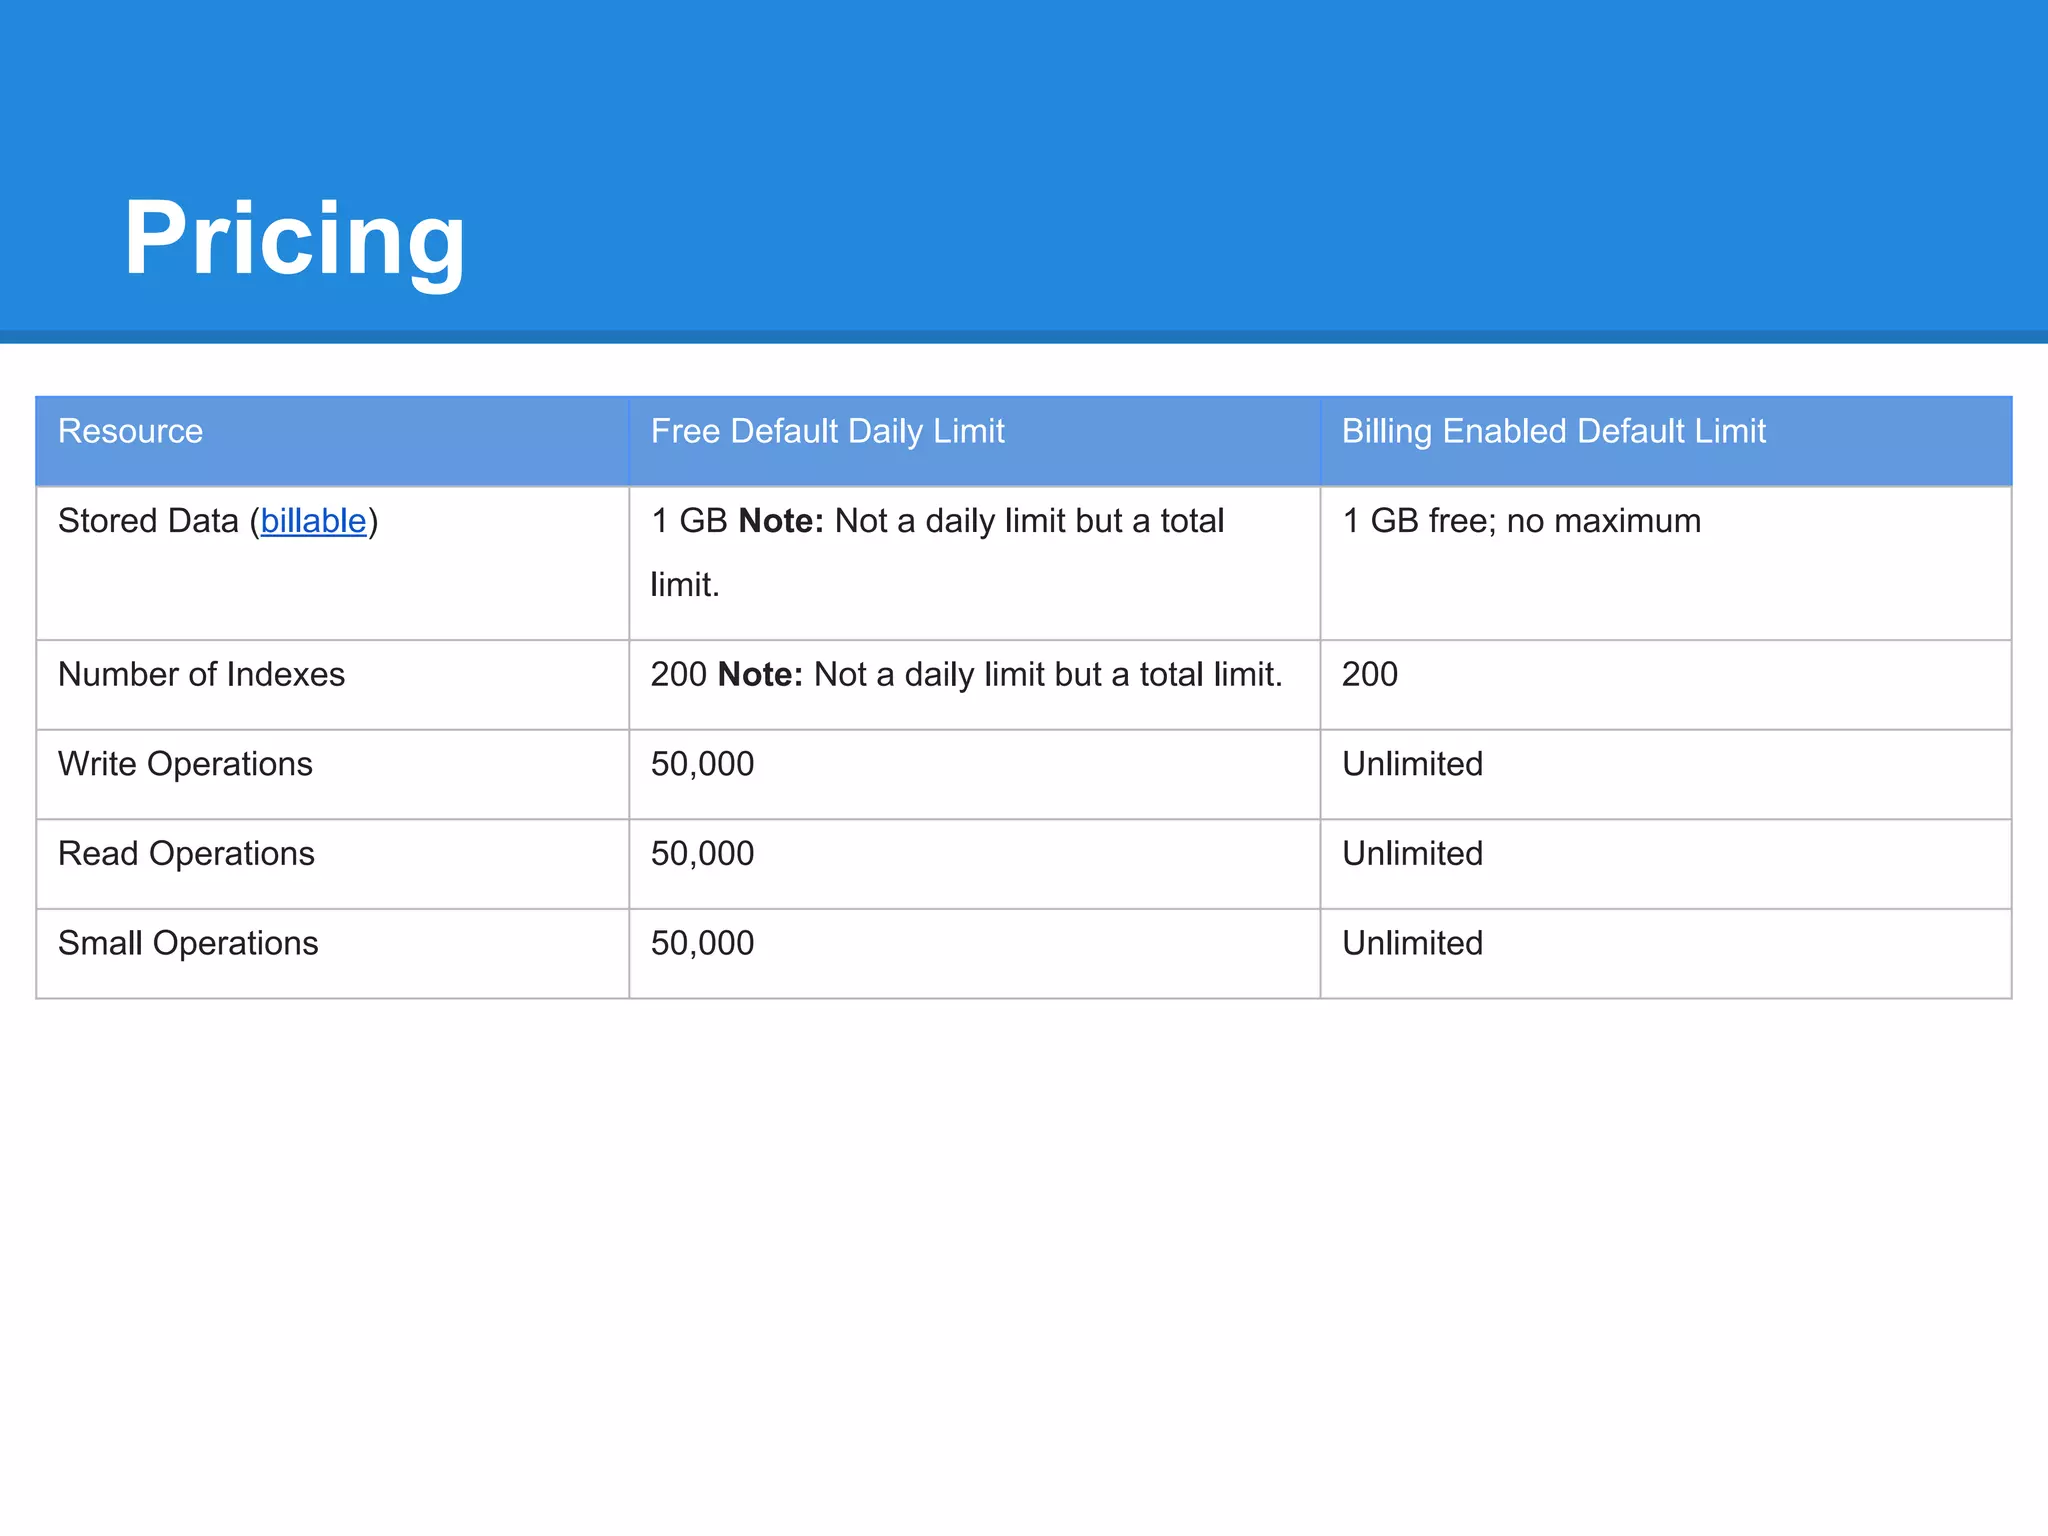
Task: Select the 50,000 value for Write Operations
Action: pyautogui.click(x=702, y=764)
